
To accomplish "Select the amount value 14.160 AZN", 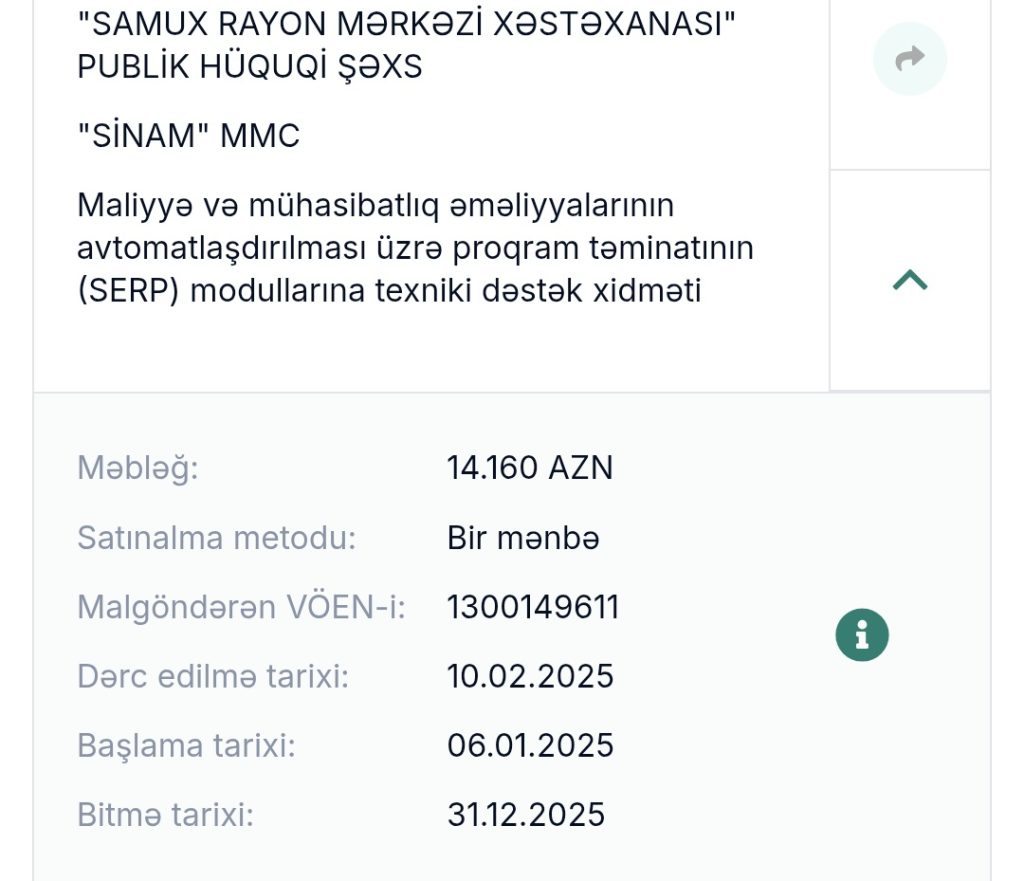I will click(530, 468).
